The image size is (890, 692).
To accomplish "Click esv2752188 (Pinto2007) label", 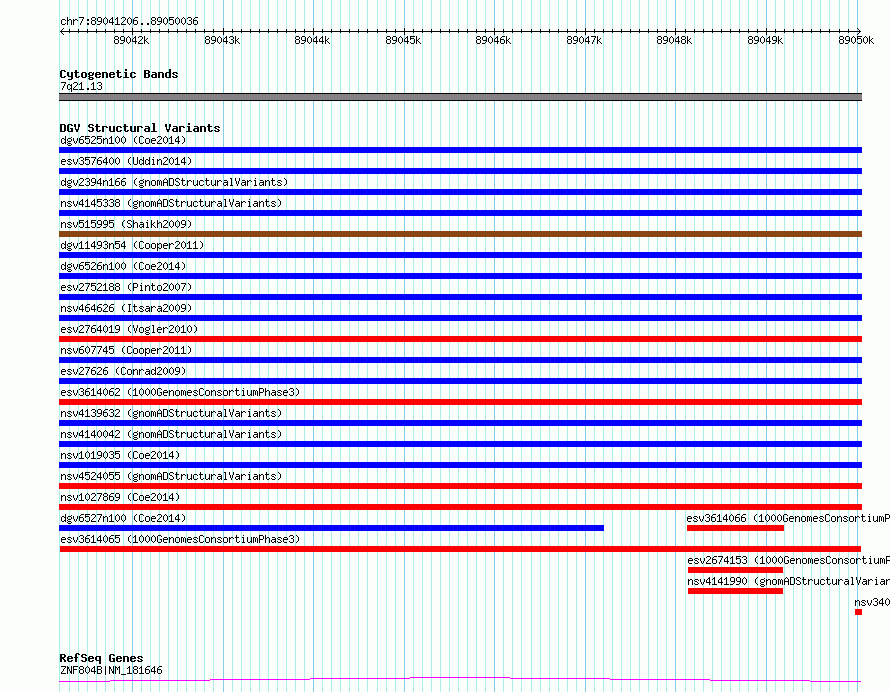I will [x=126, y=287].
